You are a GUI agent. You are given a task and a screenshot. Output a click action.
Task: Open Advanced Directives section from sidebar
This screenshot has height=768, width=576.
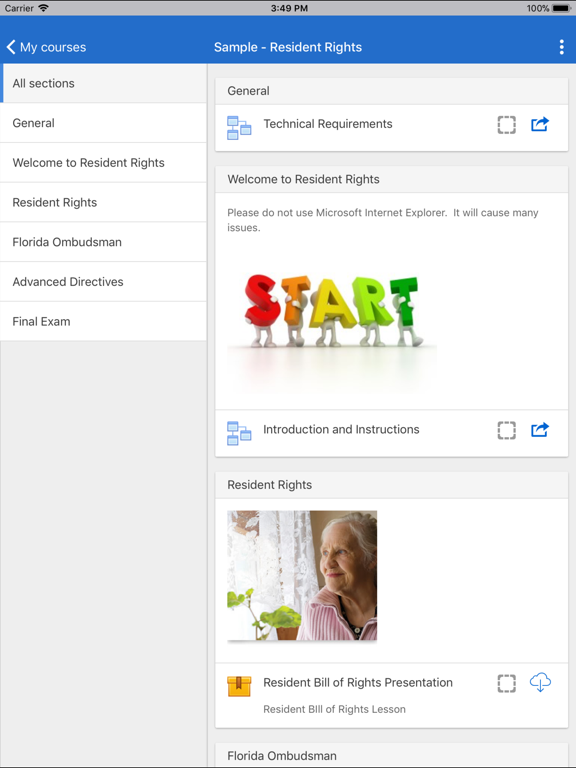tap(103, 282)
